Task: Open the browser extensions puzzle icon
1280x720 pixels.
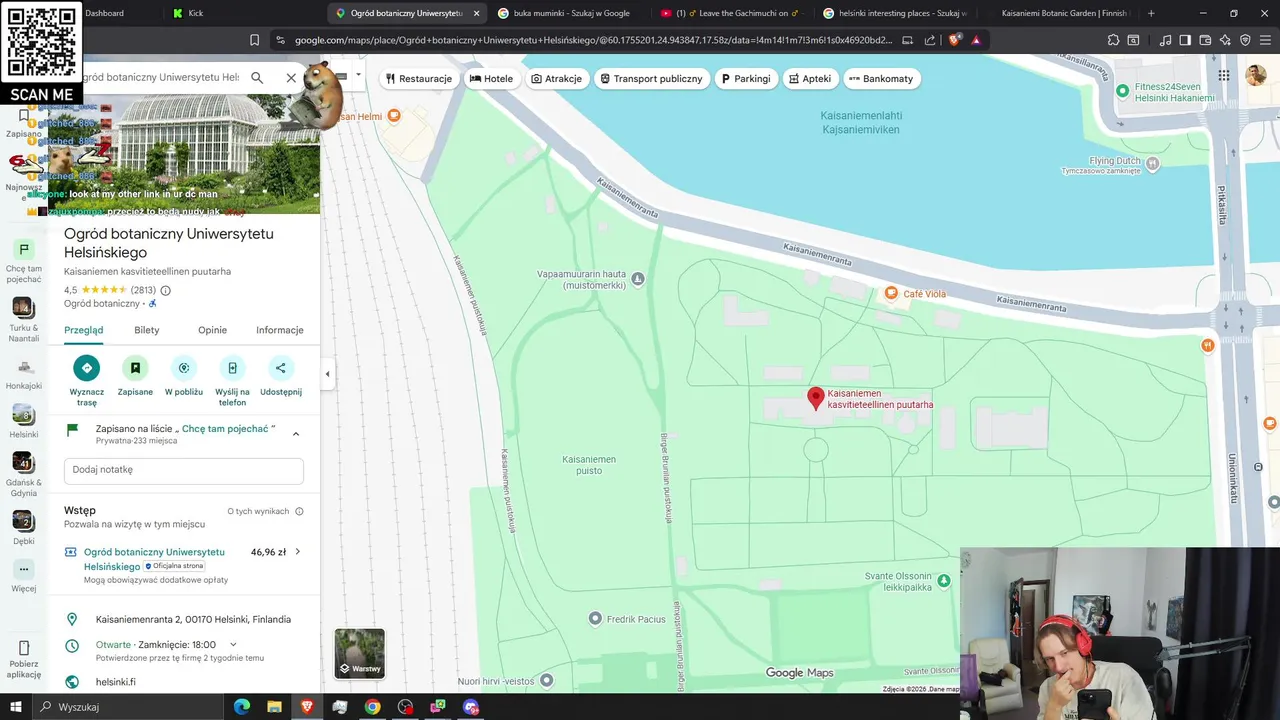Action: point(1114,40)
